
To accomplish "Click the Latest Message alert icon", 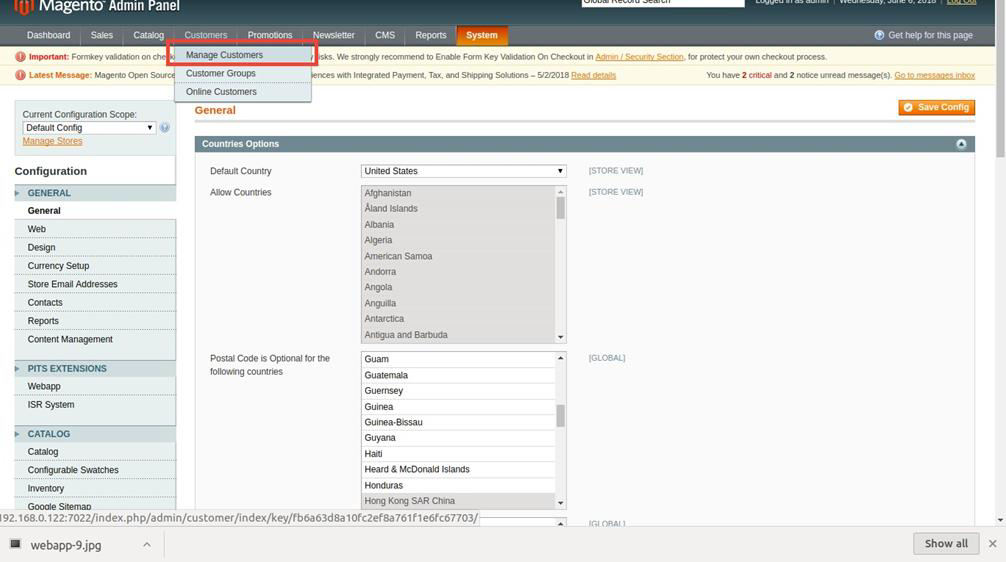I will pos(21,75).
